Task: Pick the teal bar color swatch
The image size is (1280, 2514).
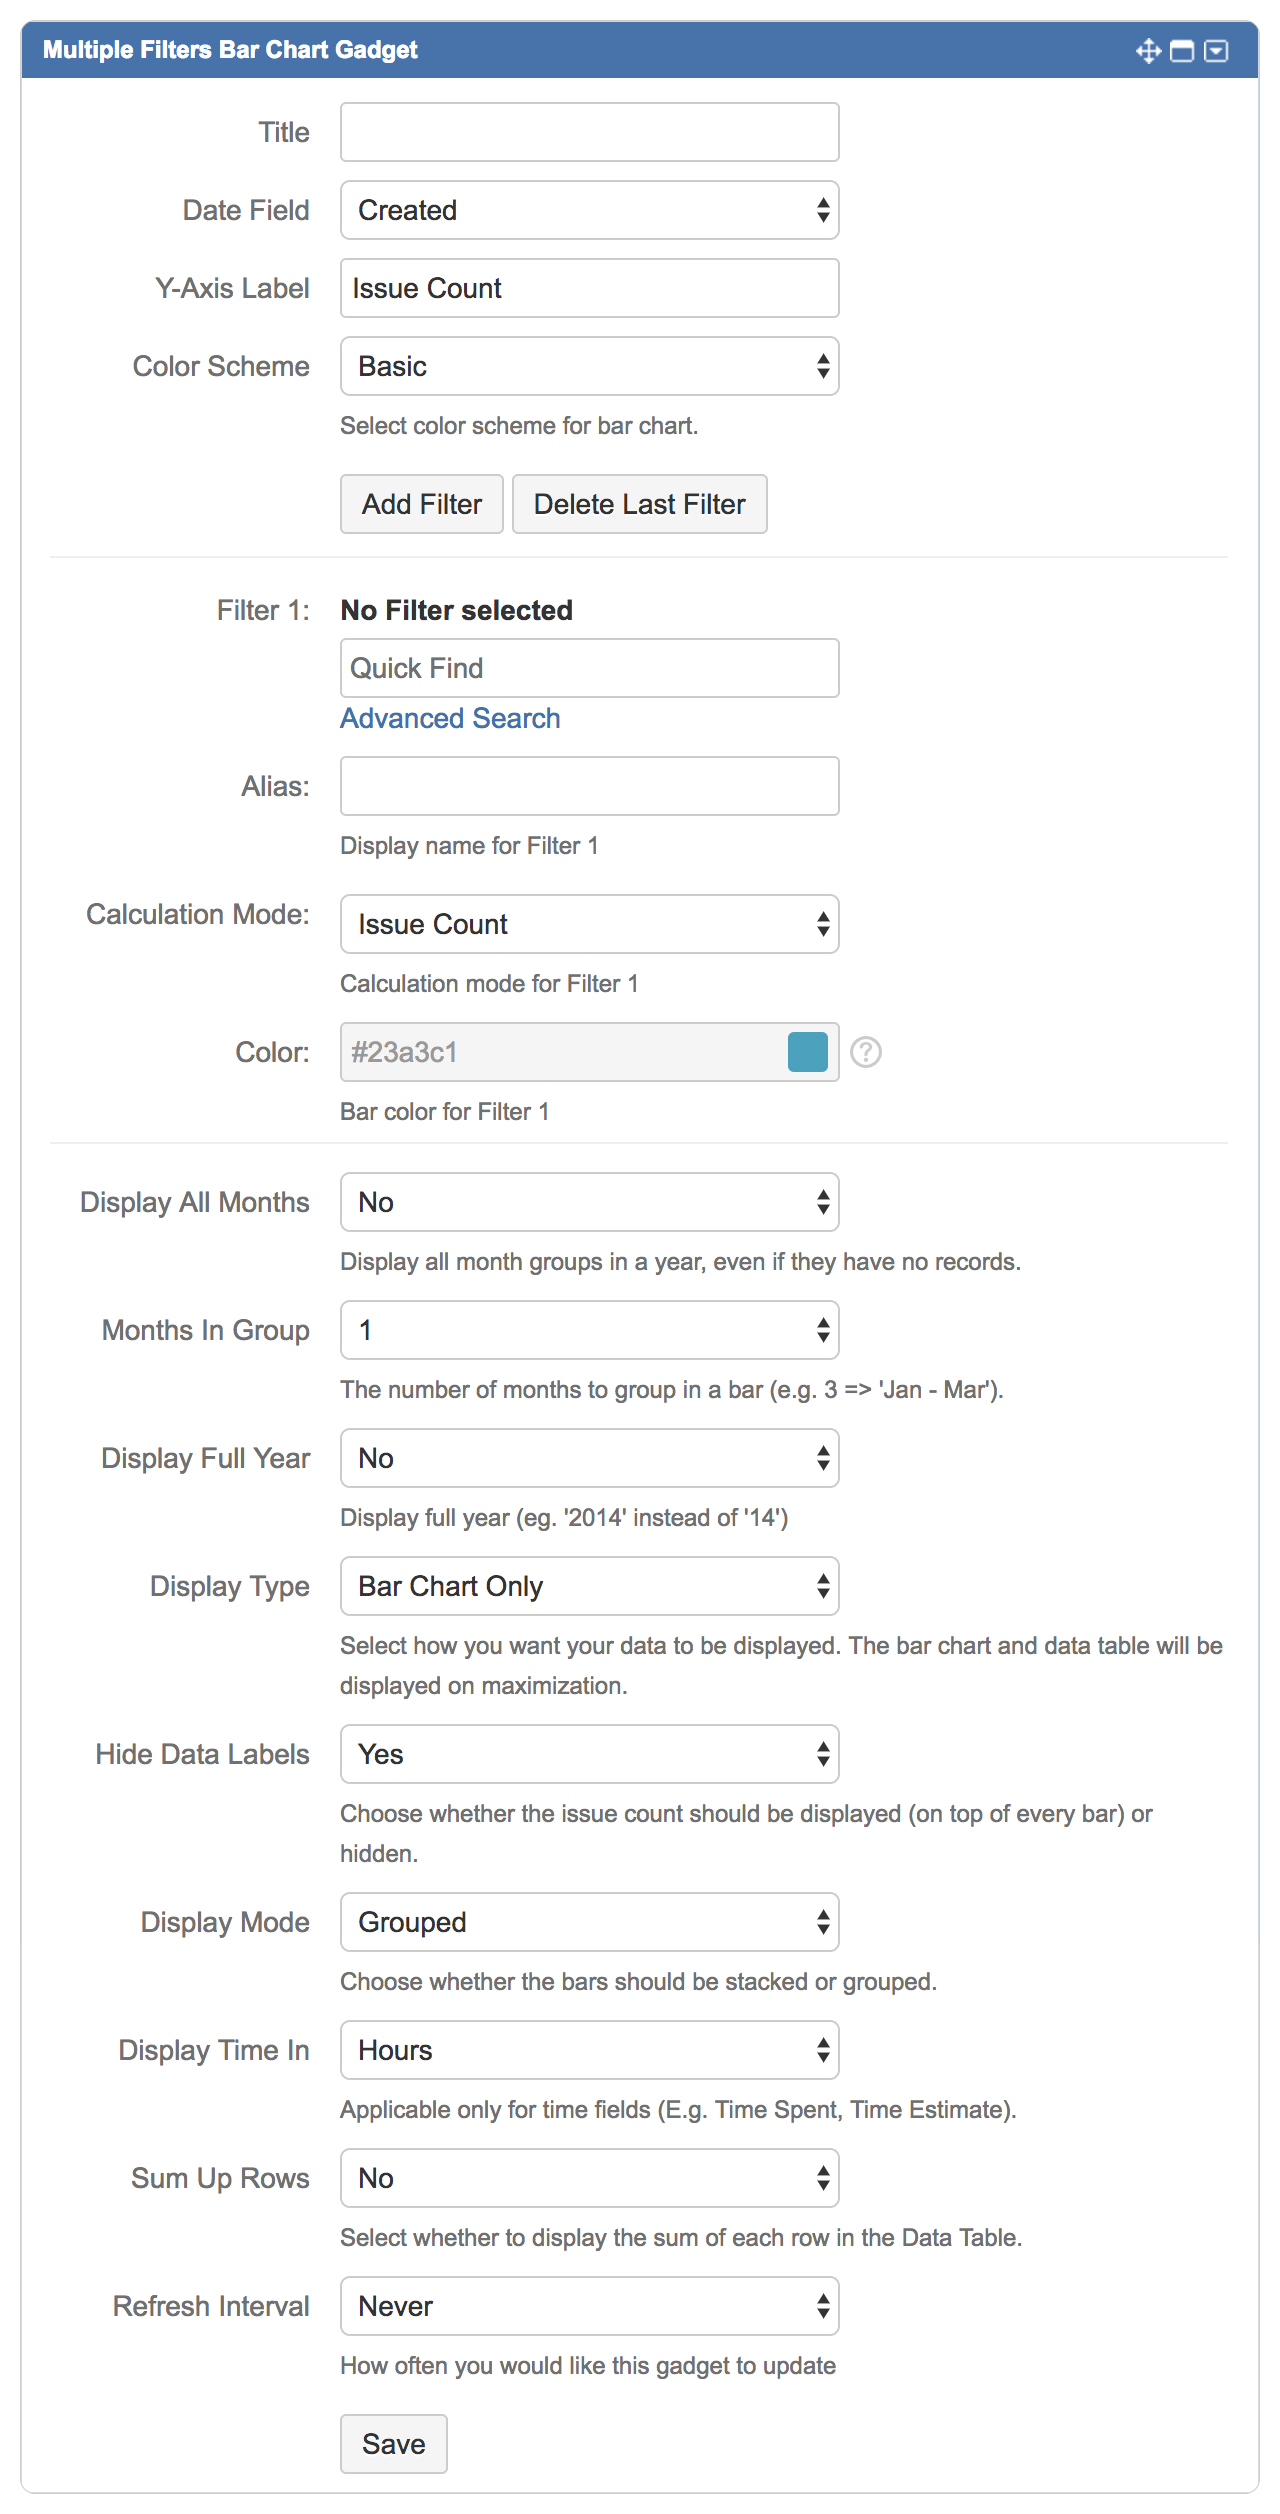Action: point(807,1052)
